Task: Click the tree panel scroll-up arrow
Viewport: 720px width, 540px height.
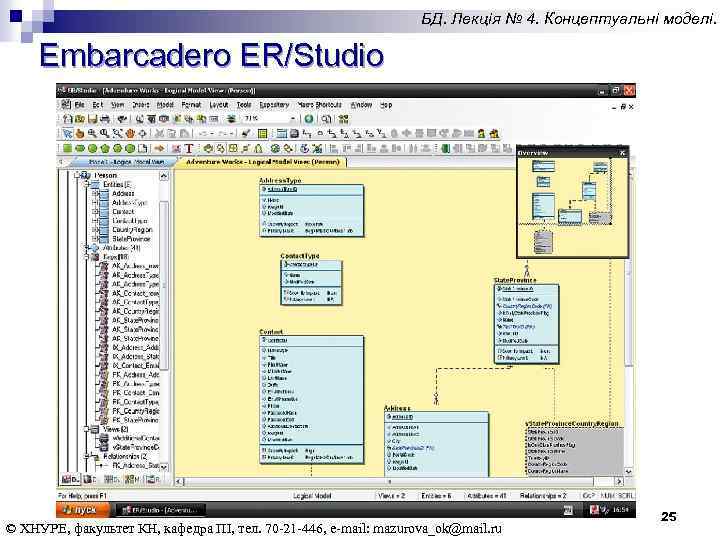Action: pos(163,176)
